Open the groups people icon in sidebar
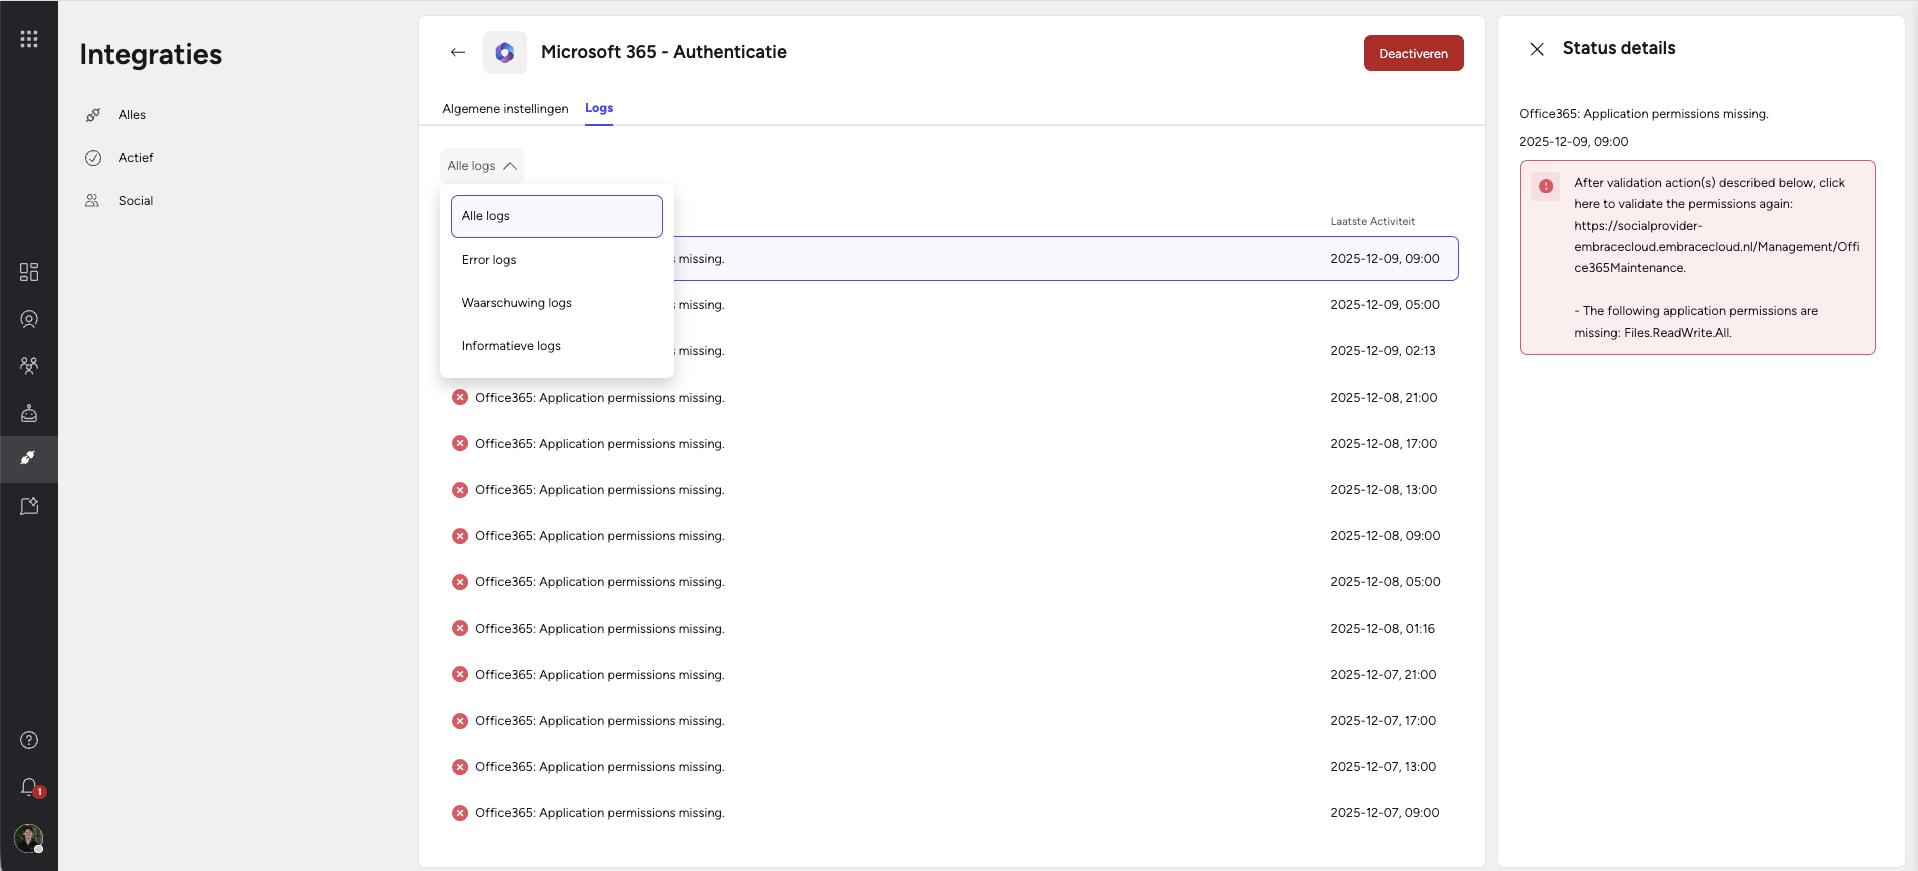Screen dimensions: 1918x871 [29, 366]
